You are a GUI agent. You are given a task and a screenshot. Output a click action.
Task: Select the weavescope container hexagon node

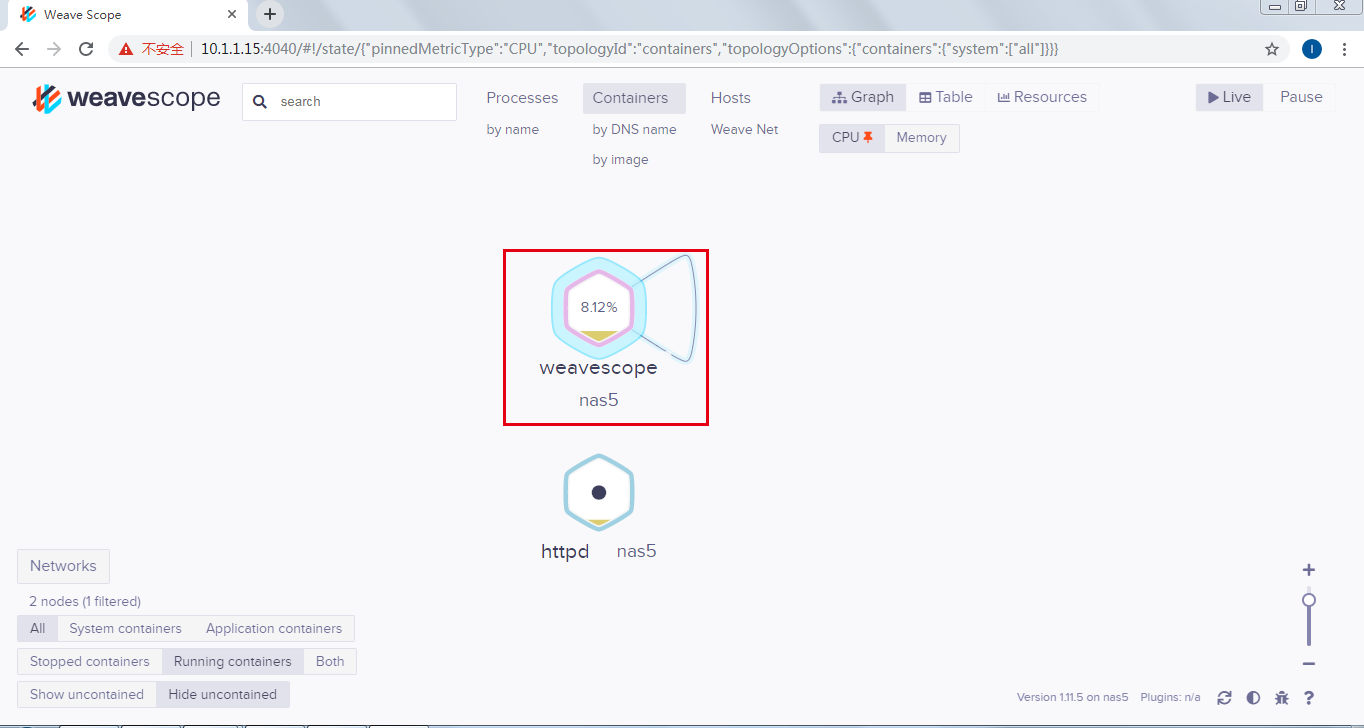tap(599, 308)
